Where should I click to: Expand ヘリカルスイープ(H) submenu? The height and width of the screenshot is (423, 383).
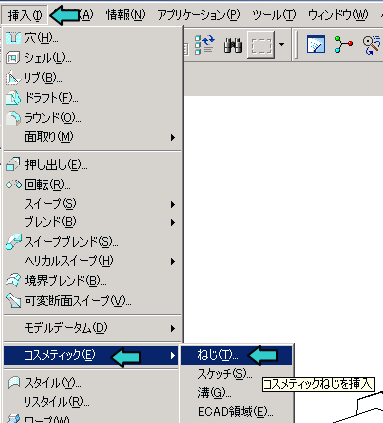pyautogui.click(x=93, y=261)
